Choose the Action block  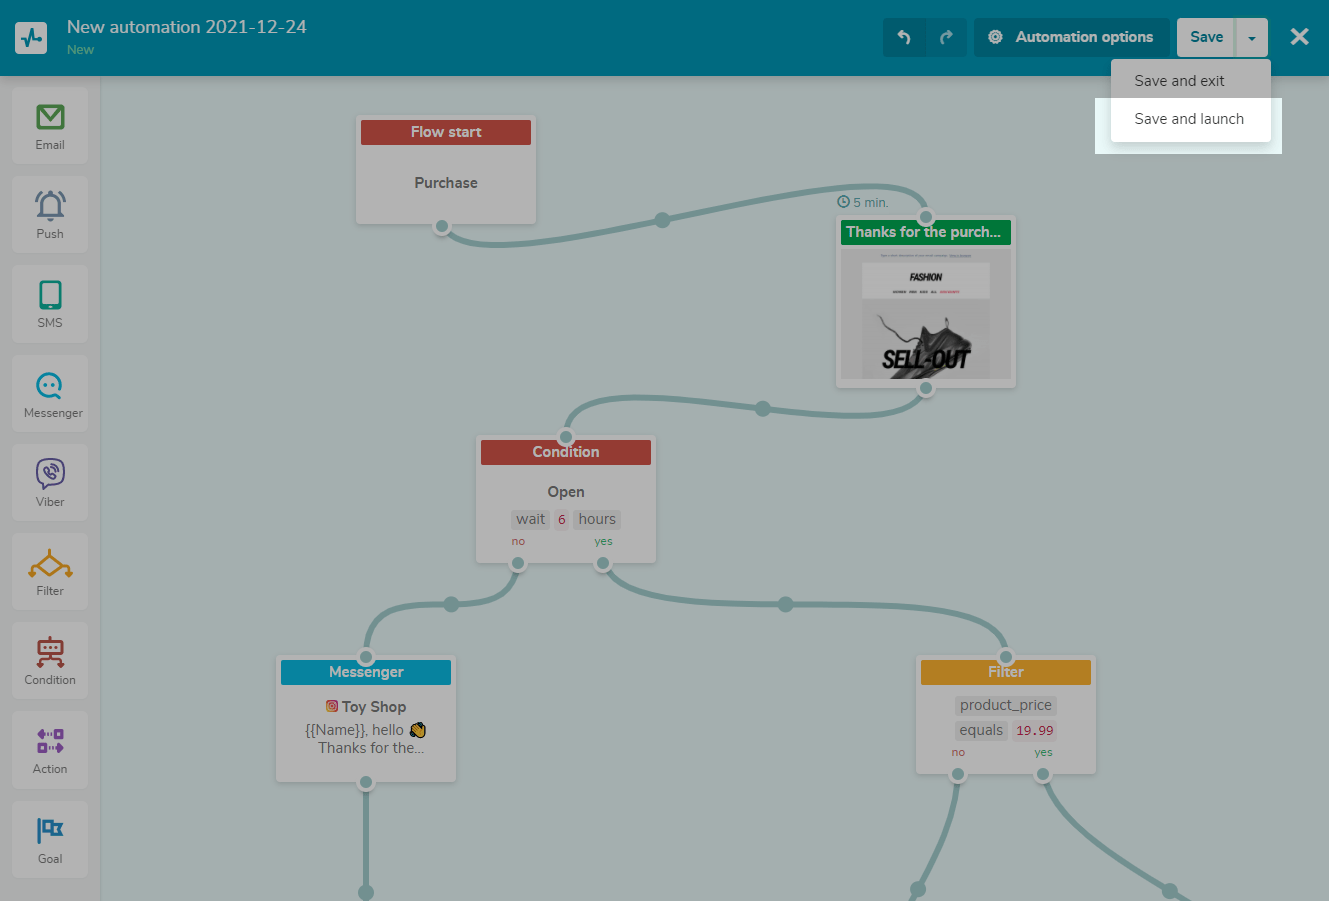pos(50,750)
